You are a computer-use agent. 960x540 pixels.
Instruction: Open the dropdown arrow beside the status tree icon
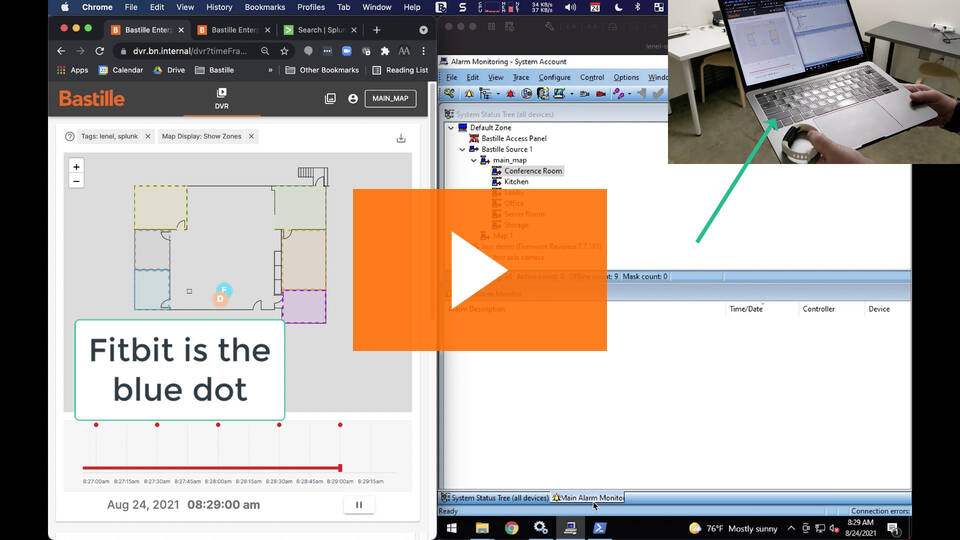tap(498, 94)
